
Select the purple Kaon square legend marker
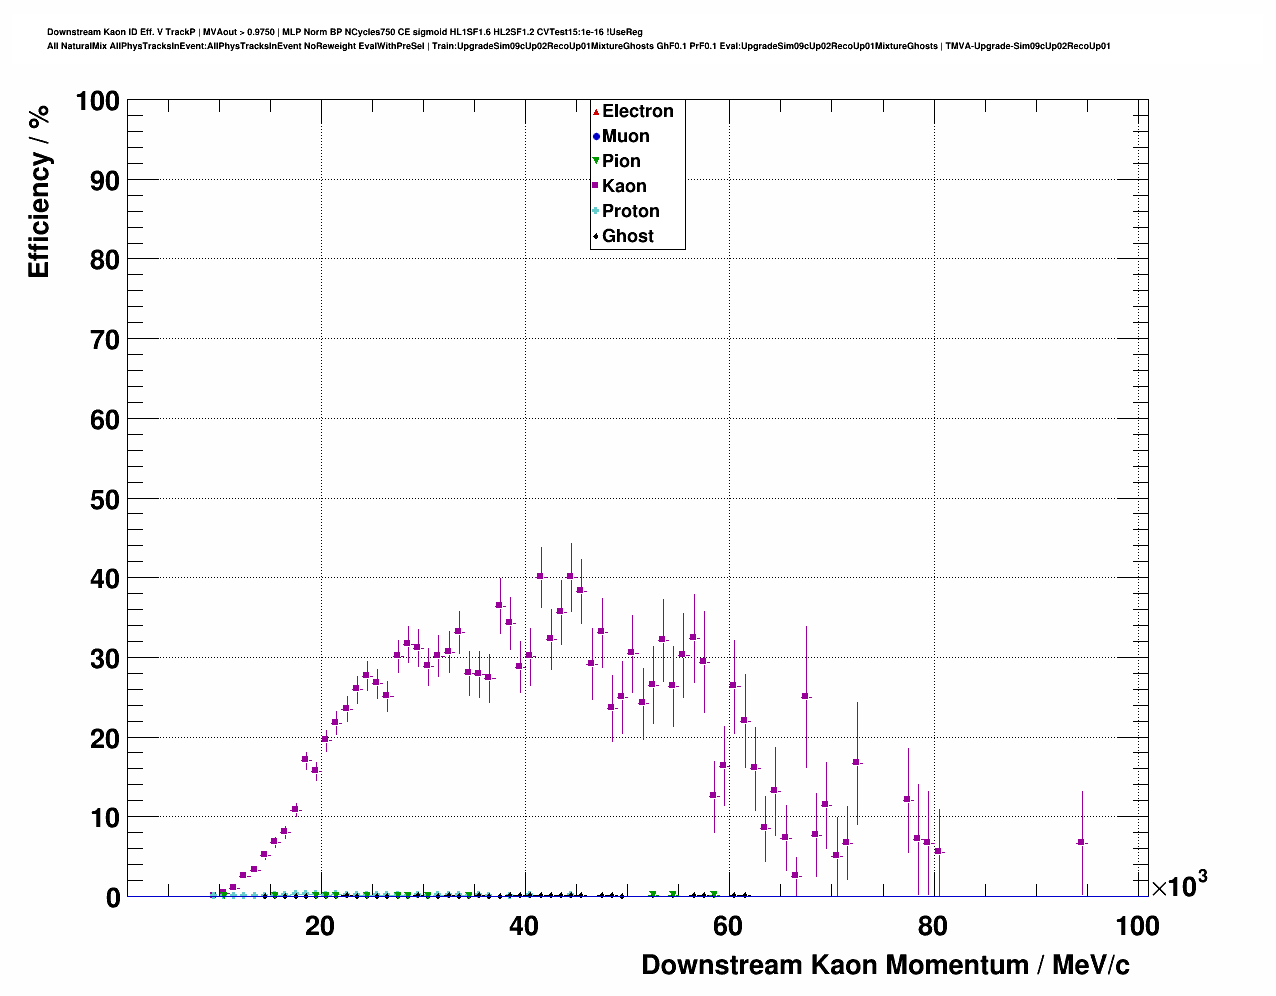tap(596, 186)
